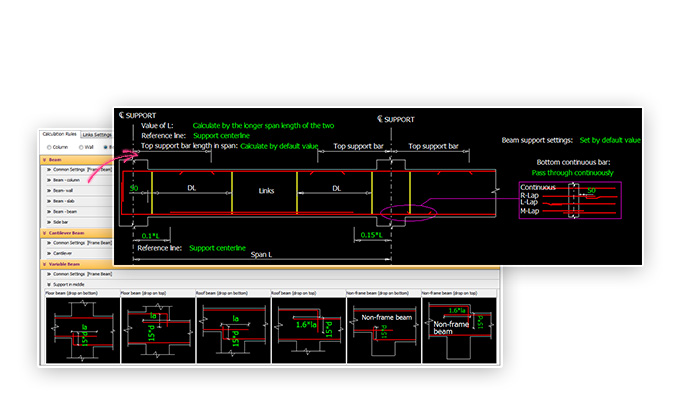Select the Beam - slab rule item
The height and width of the screenshot is (410, 680).
[68, 201]
